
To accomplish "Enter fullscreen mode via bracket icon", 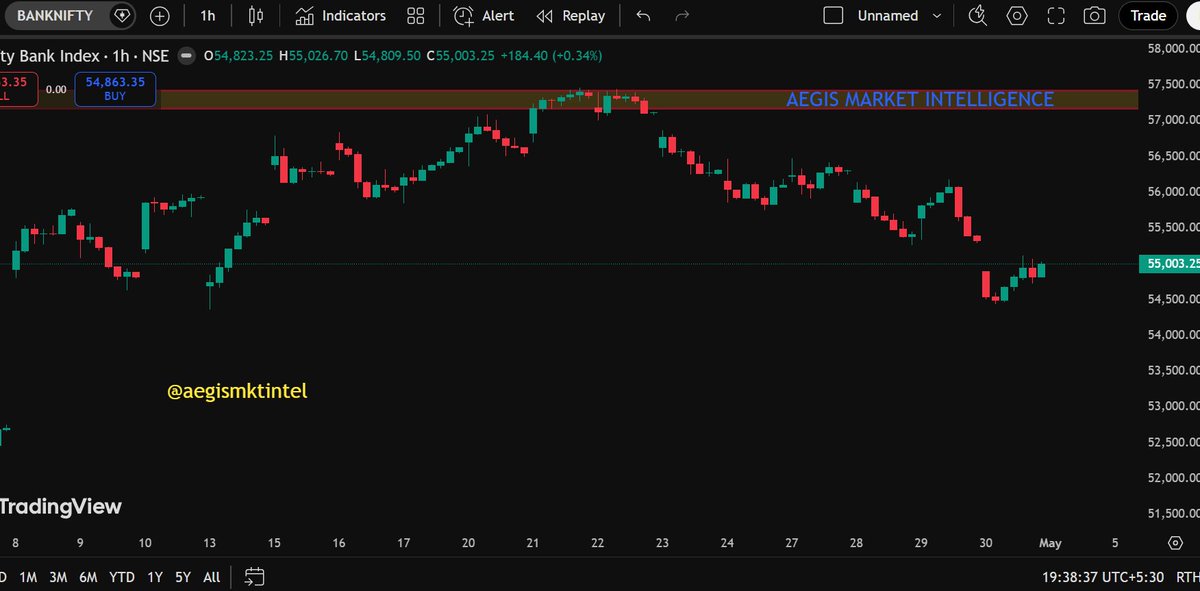I will click(1055, 15).
